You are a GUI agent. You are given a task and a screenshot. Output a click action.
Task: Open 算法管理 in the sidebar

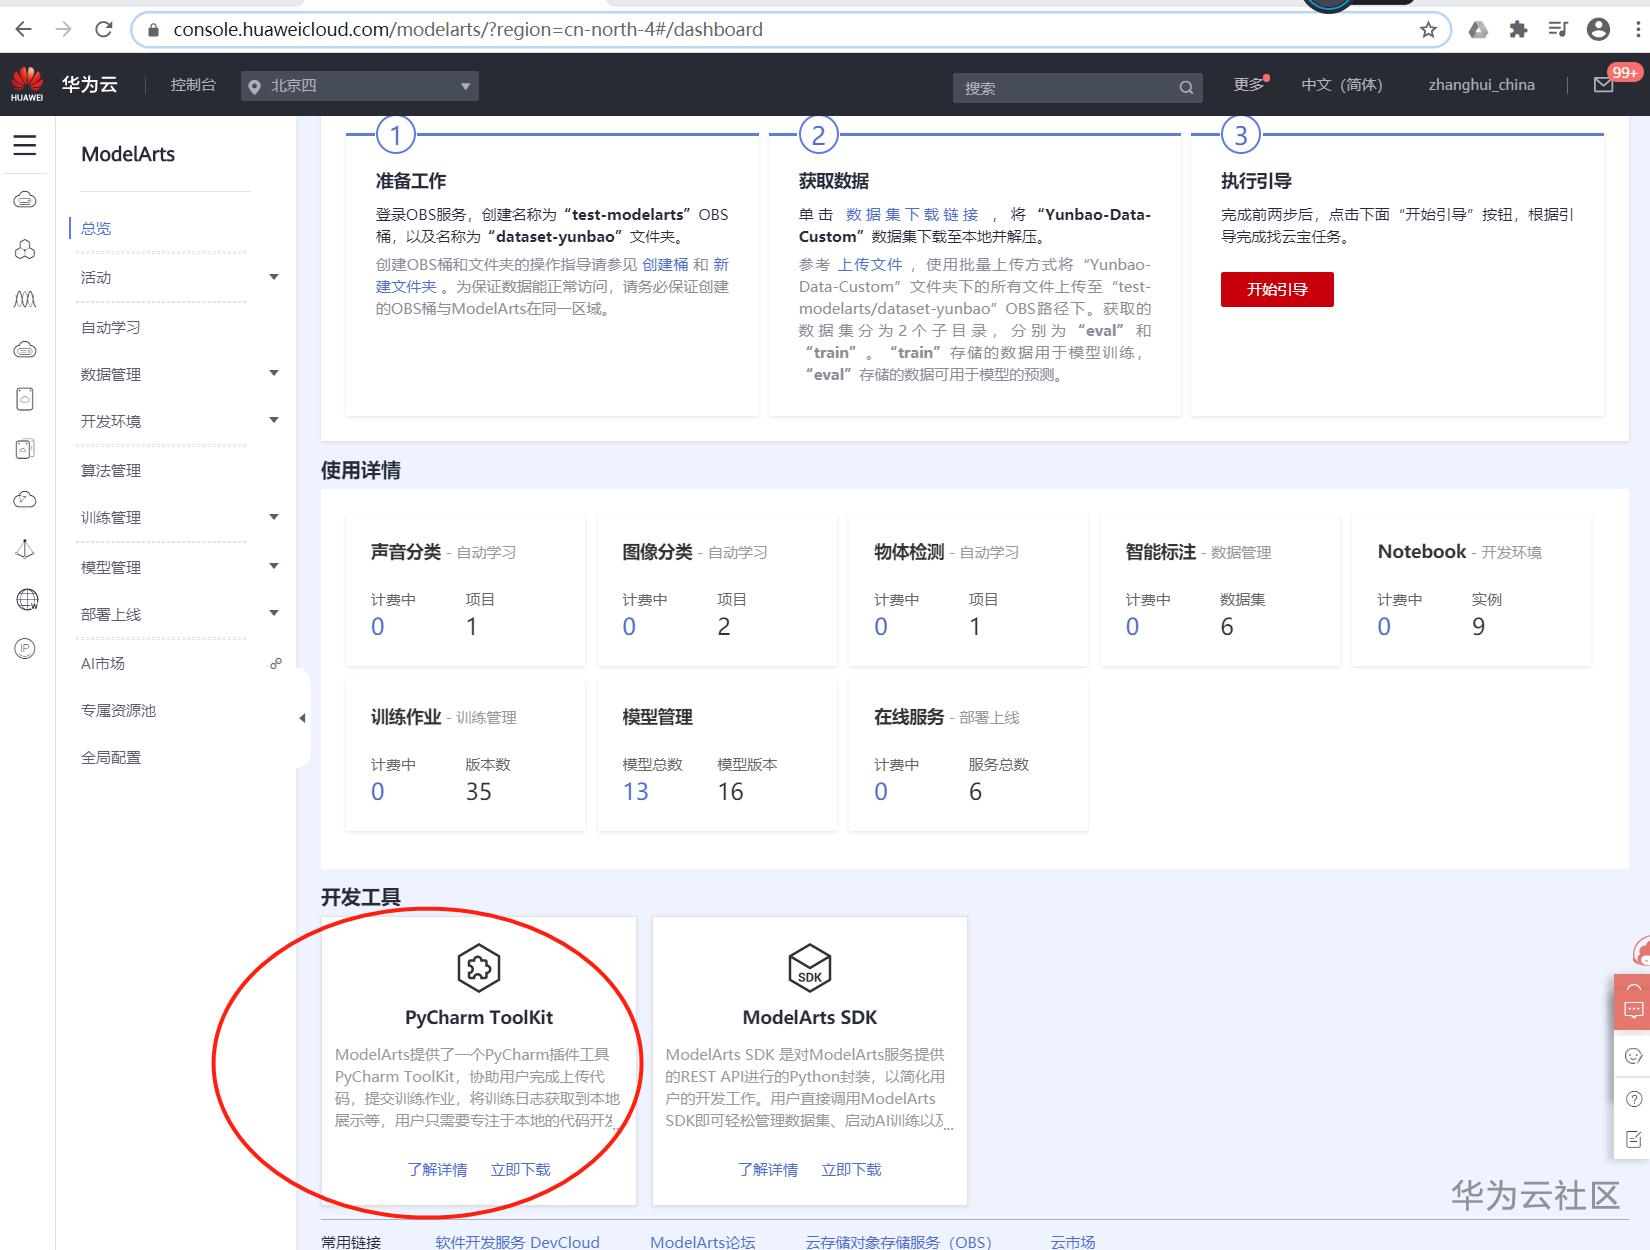[111, 470]
